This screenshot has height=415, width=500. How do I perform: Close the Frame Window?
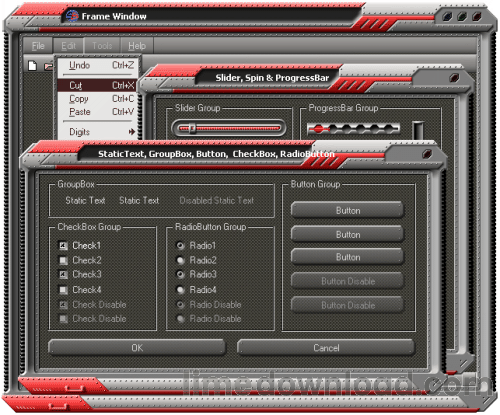click(x=477, y=16)
